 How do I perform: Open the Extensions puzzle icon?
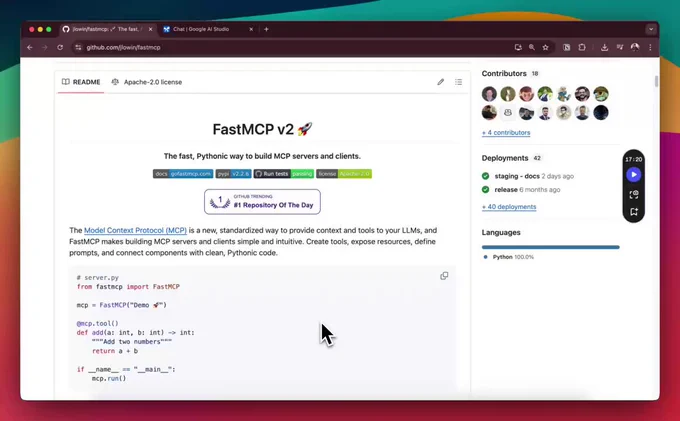click(582, 47)
